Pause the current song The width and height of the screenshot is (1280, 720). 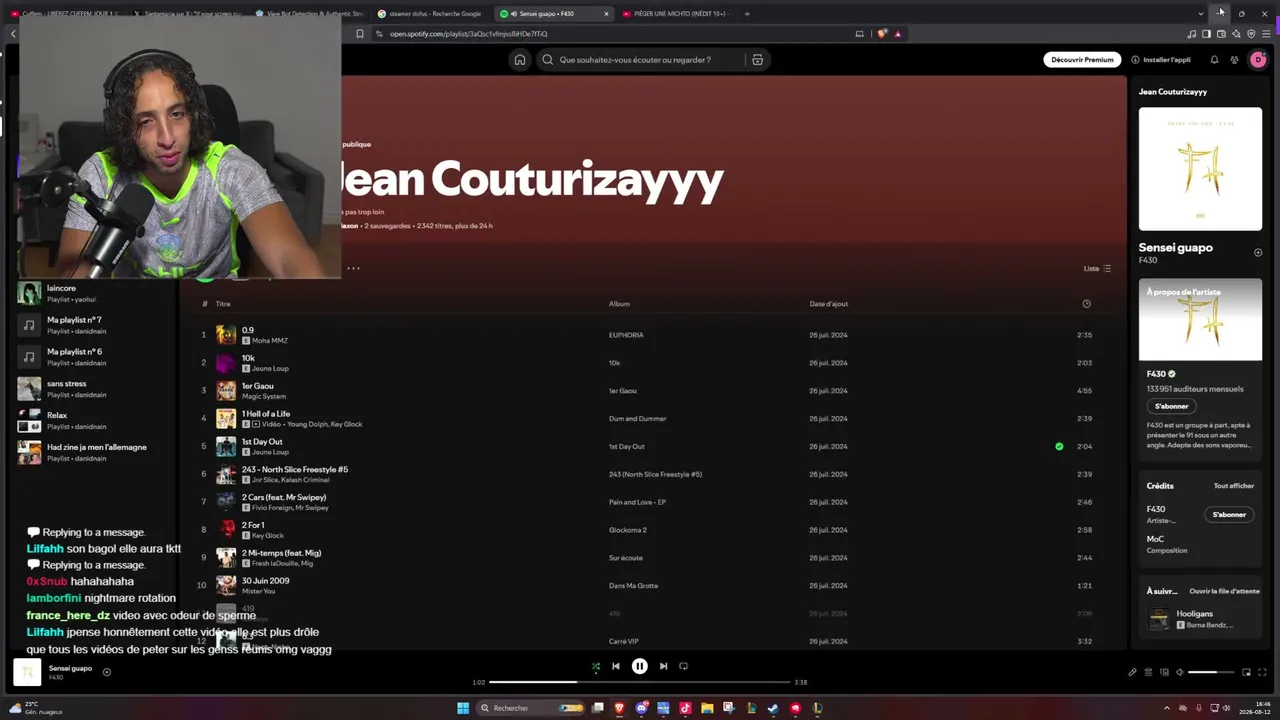click(x=640, y=666)
